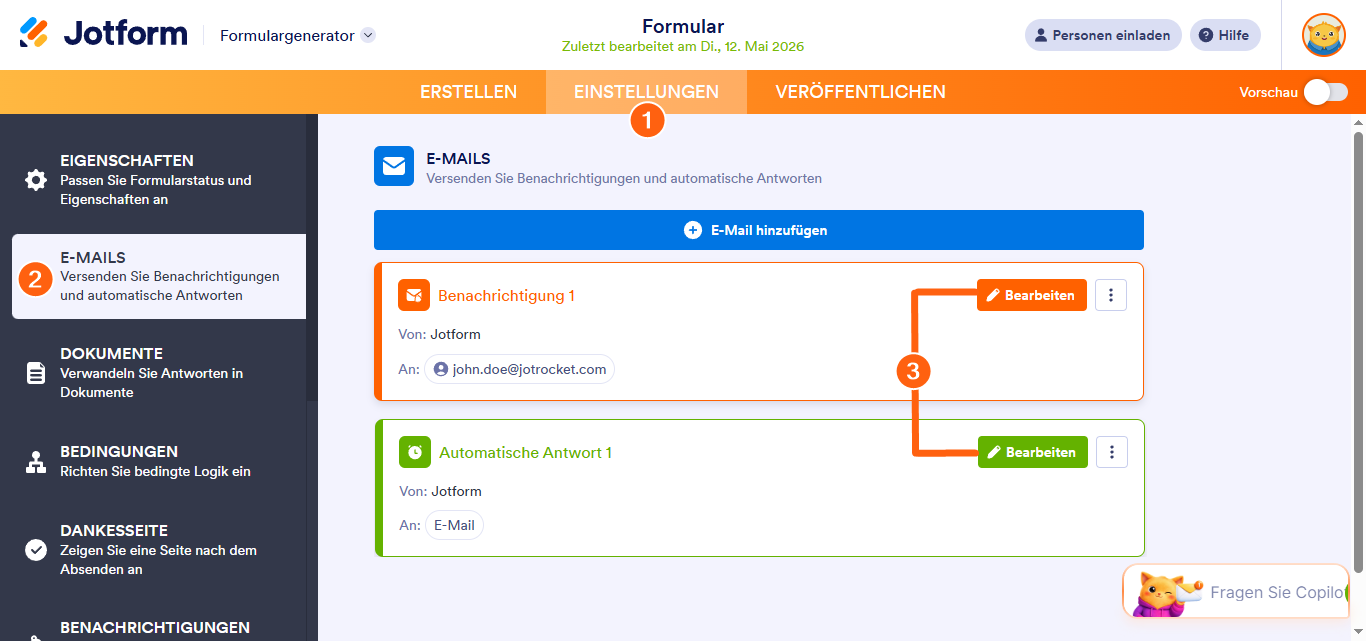
Task: Switch to the ERSTELLEN tab
Action: click(468, 92)
